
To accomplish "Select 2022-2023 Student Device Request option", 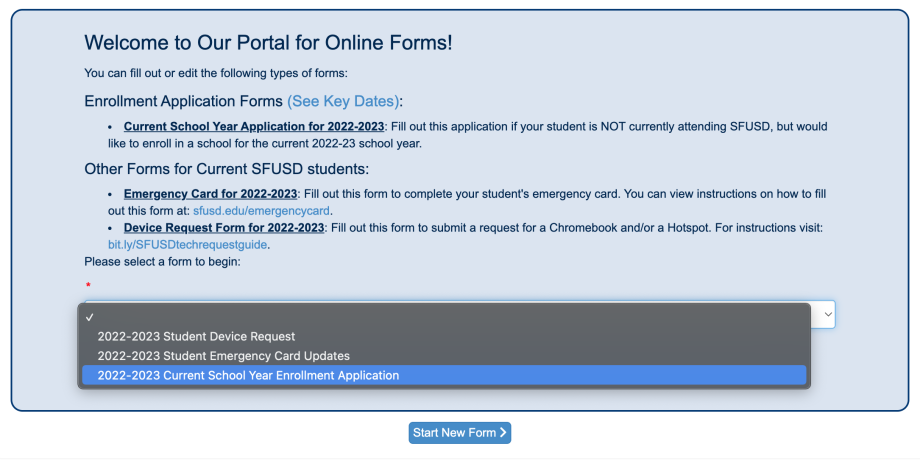I will click(x=197, y=336).
